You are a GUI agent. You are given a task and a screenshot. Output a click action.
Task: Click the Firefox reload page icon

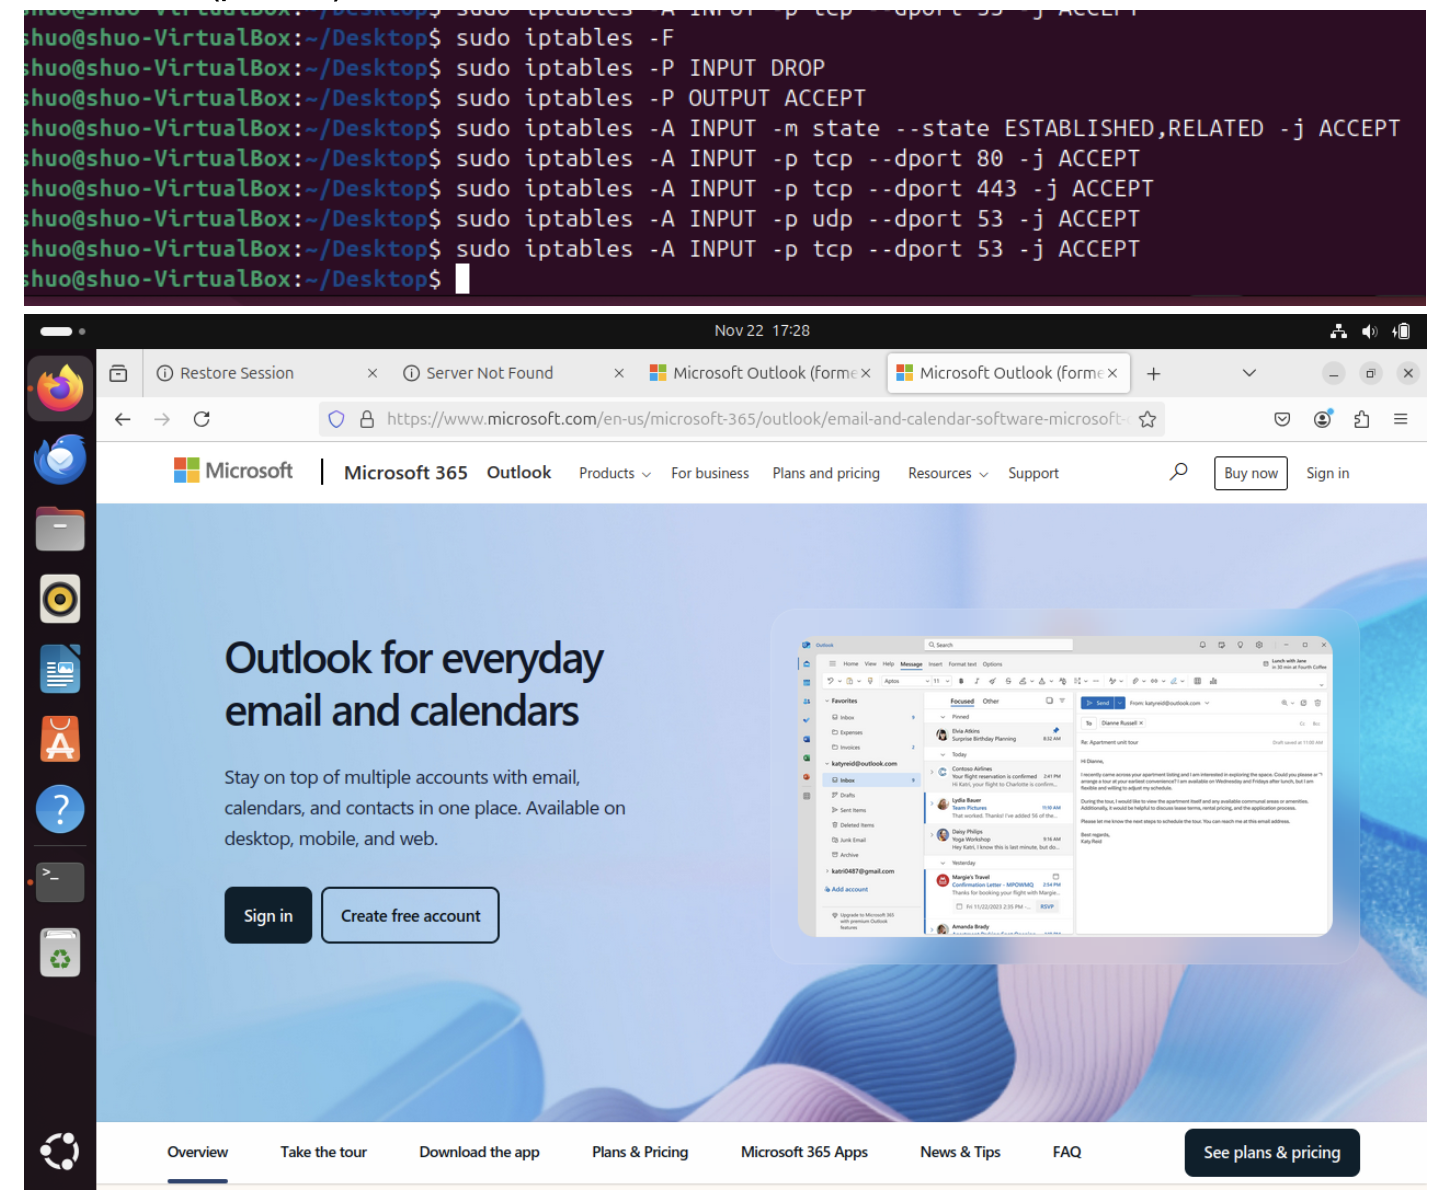202,419
